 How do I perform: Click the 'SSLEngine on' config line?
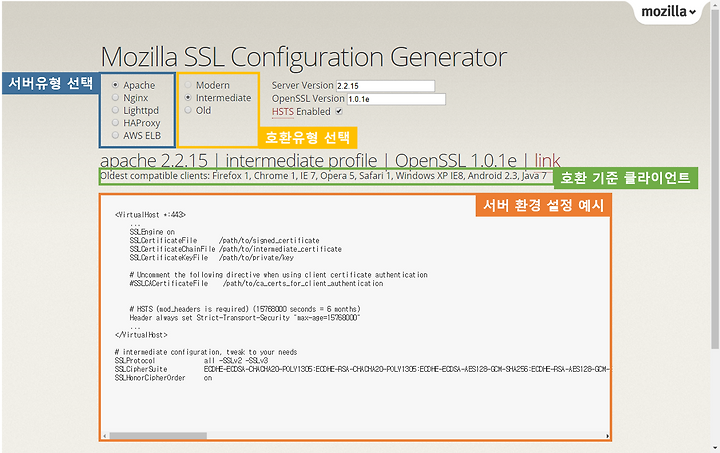point(152,232)
